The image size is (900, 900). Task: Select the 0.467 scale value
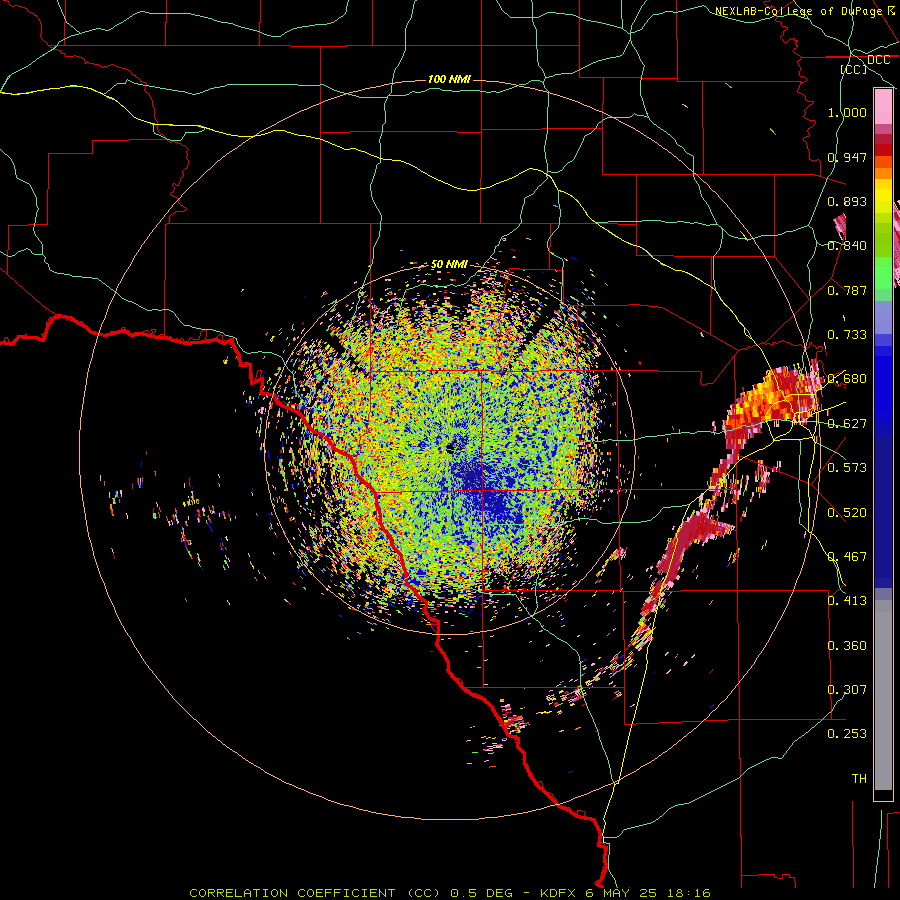tap(847, 557)
